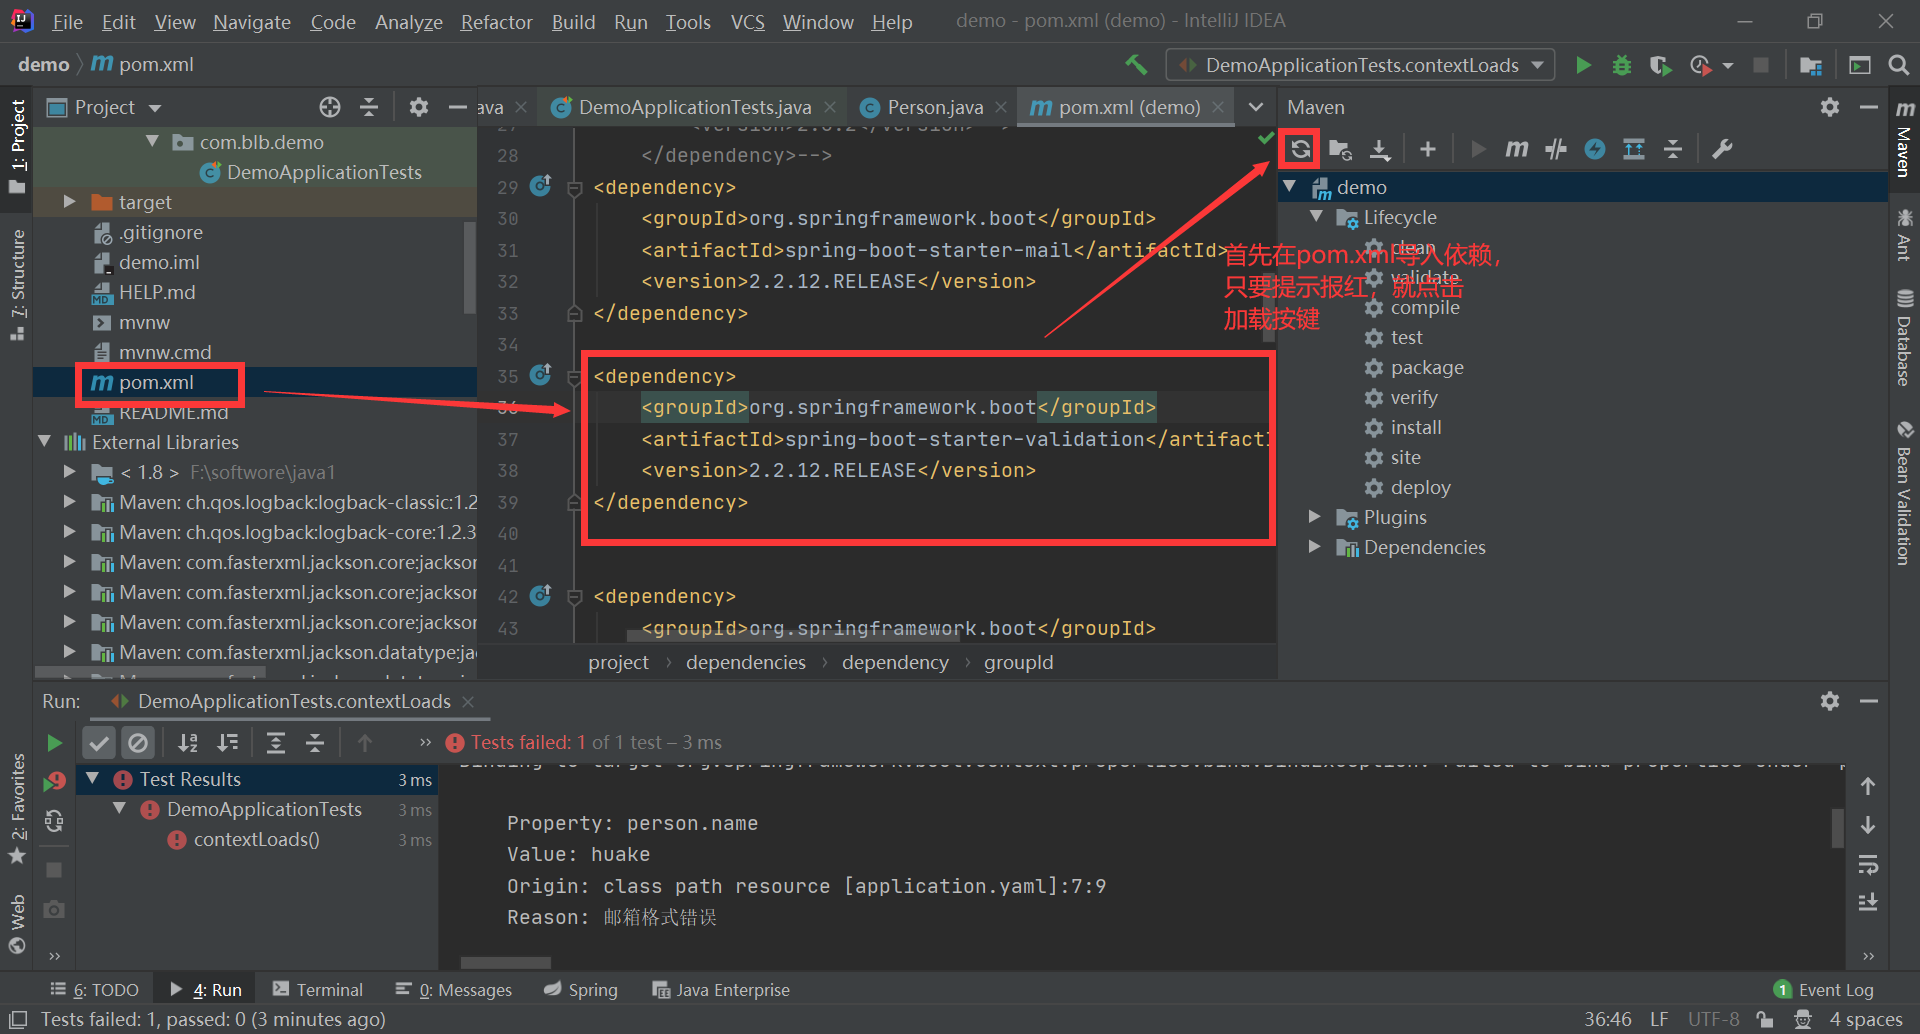Click line 29 gutter bean icon
The image size is (1920, 1034).
[541, 186]
